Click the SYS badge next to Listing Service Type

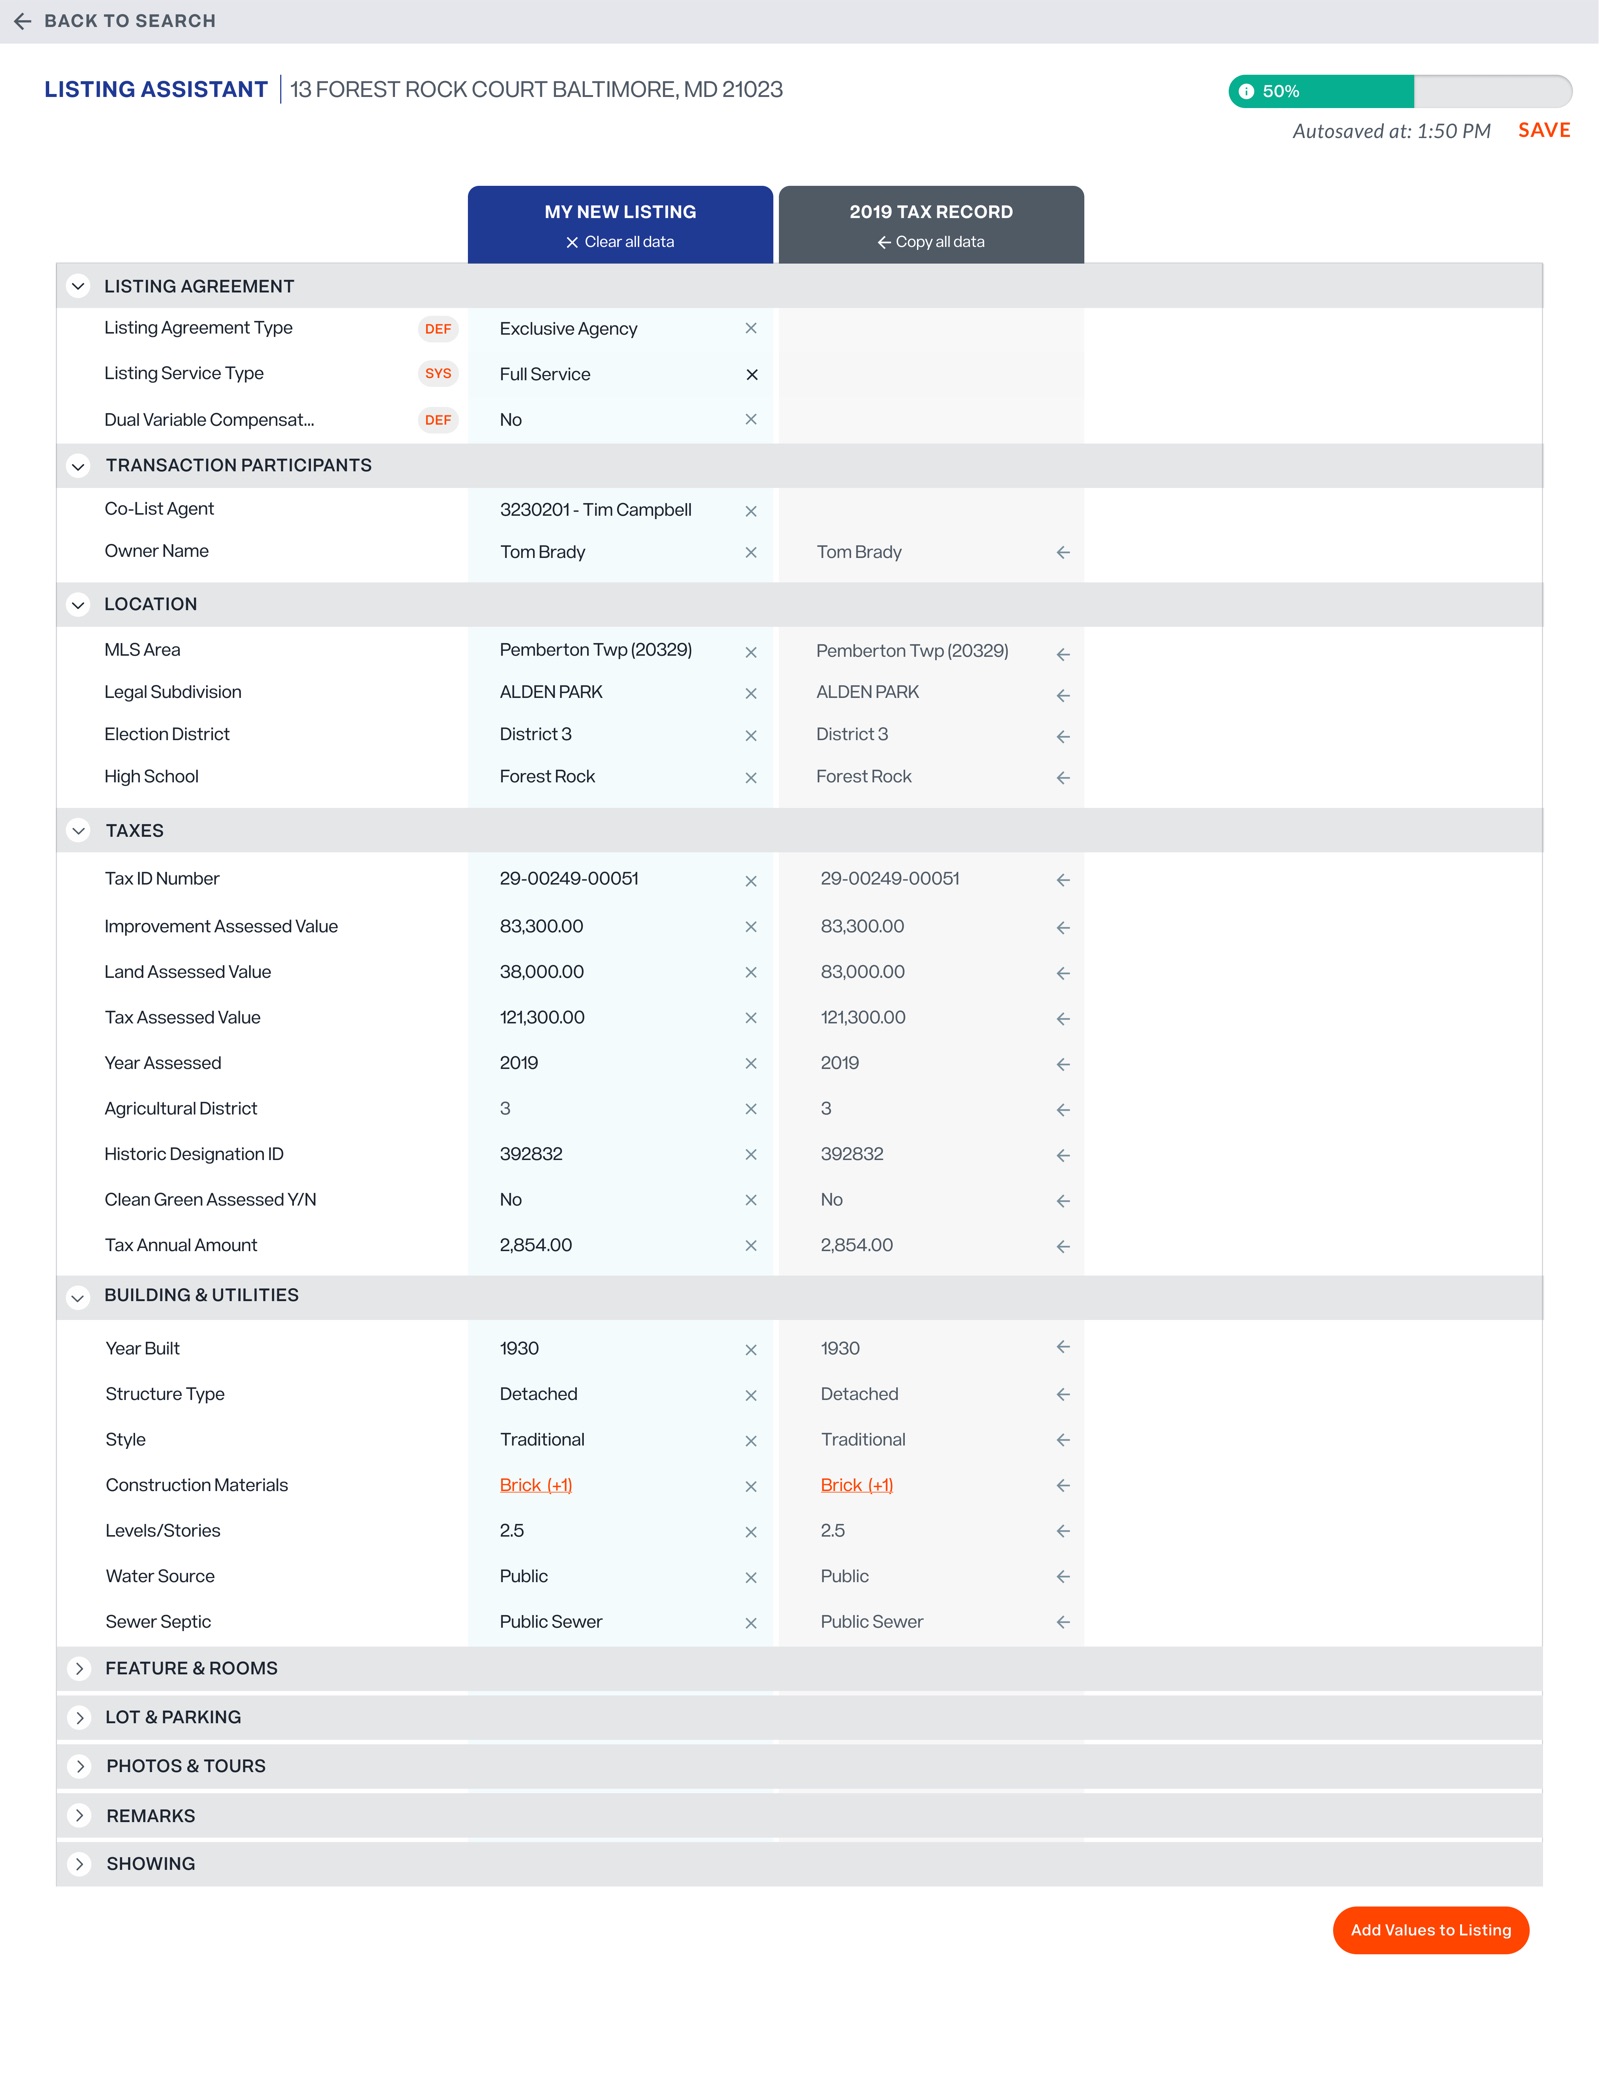pyautogui.click(x=437, y=373)
